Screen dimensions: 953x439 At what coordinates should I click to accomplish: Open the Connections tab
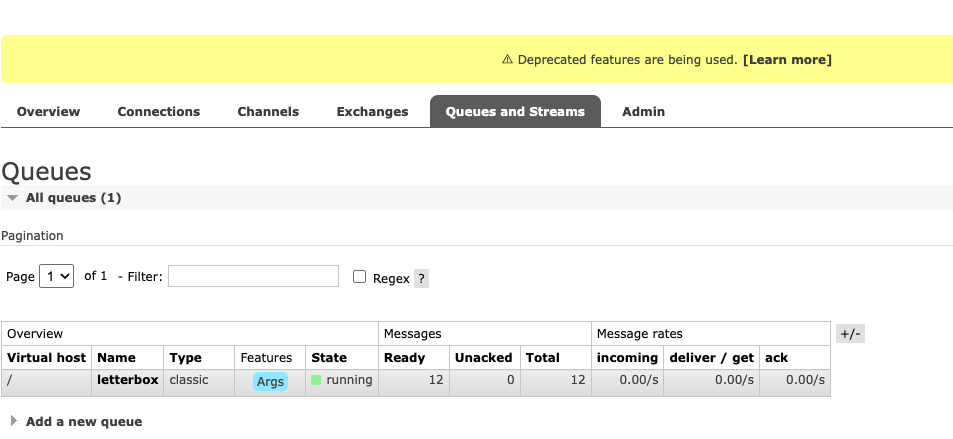[159, 112]
